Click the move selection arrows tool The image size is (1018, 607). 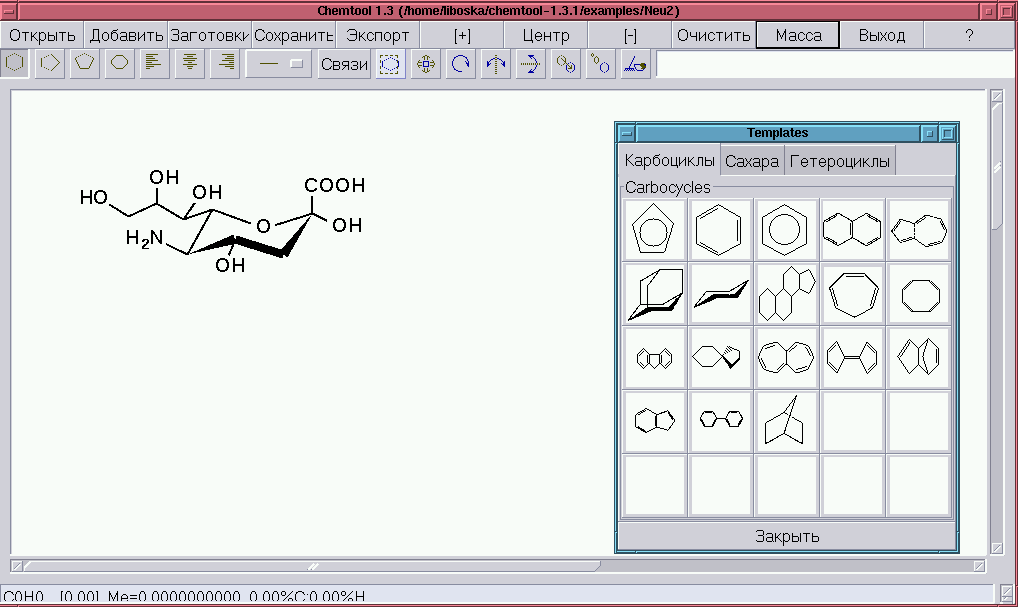click(x=425, y=64)
